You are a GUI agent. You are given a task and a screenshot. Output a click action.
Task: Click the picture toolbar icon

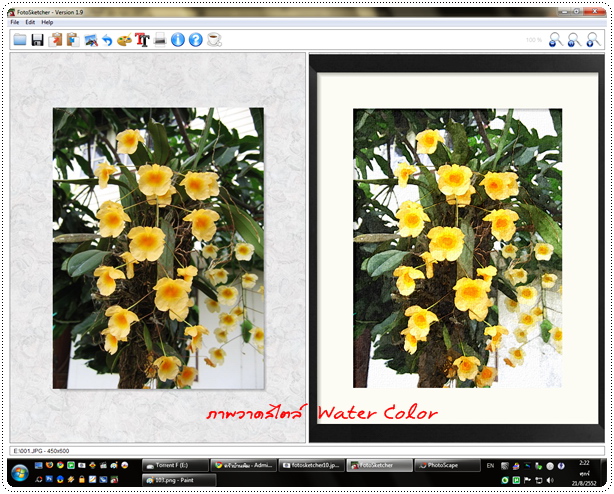[91, 40]
